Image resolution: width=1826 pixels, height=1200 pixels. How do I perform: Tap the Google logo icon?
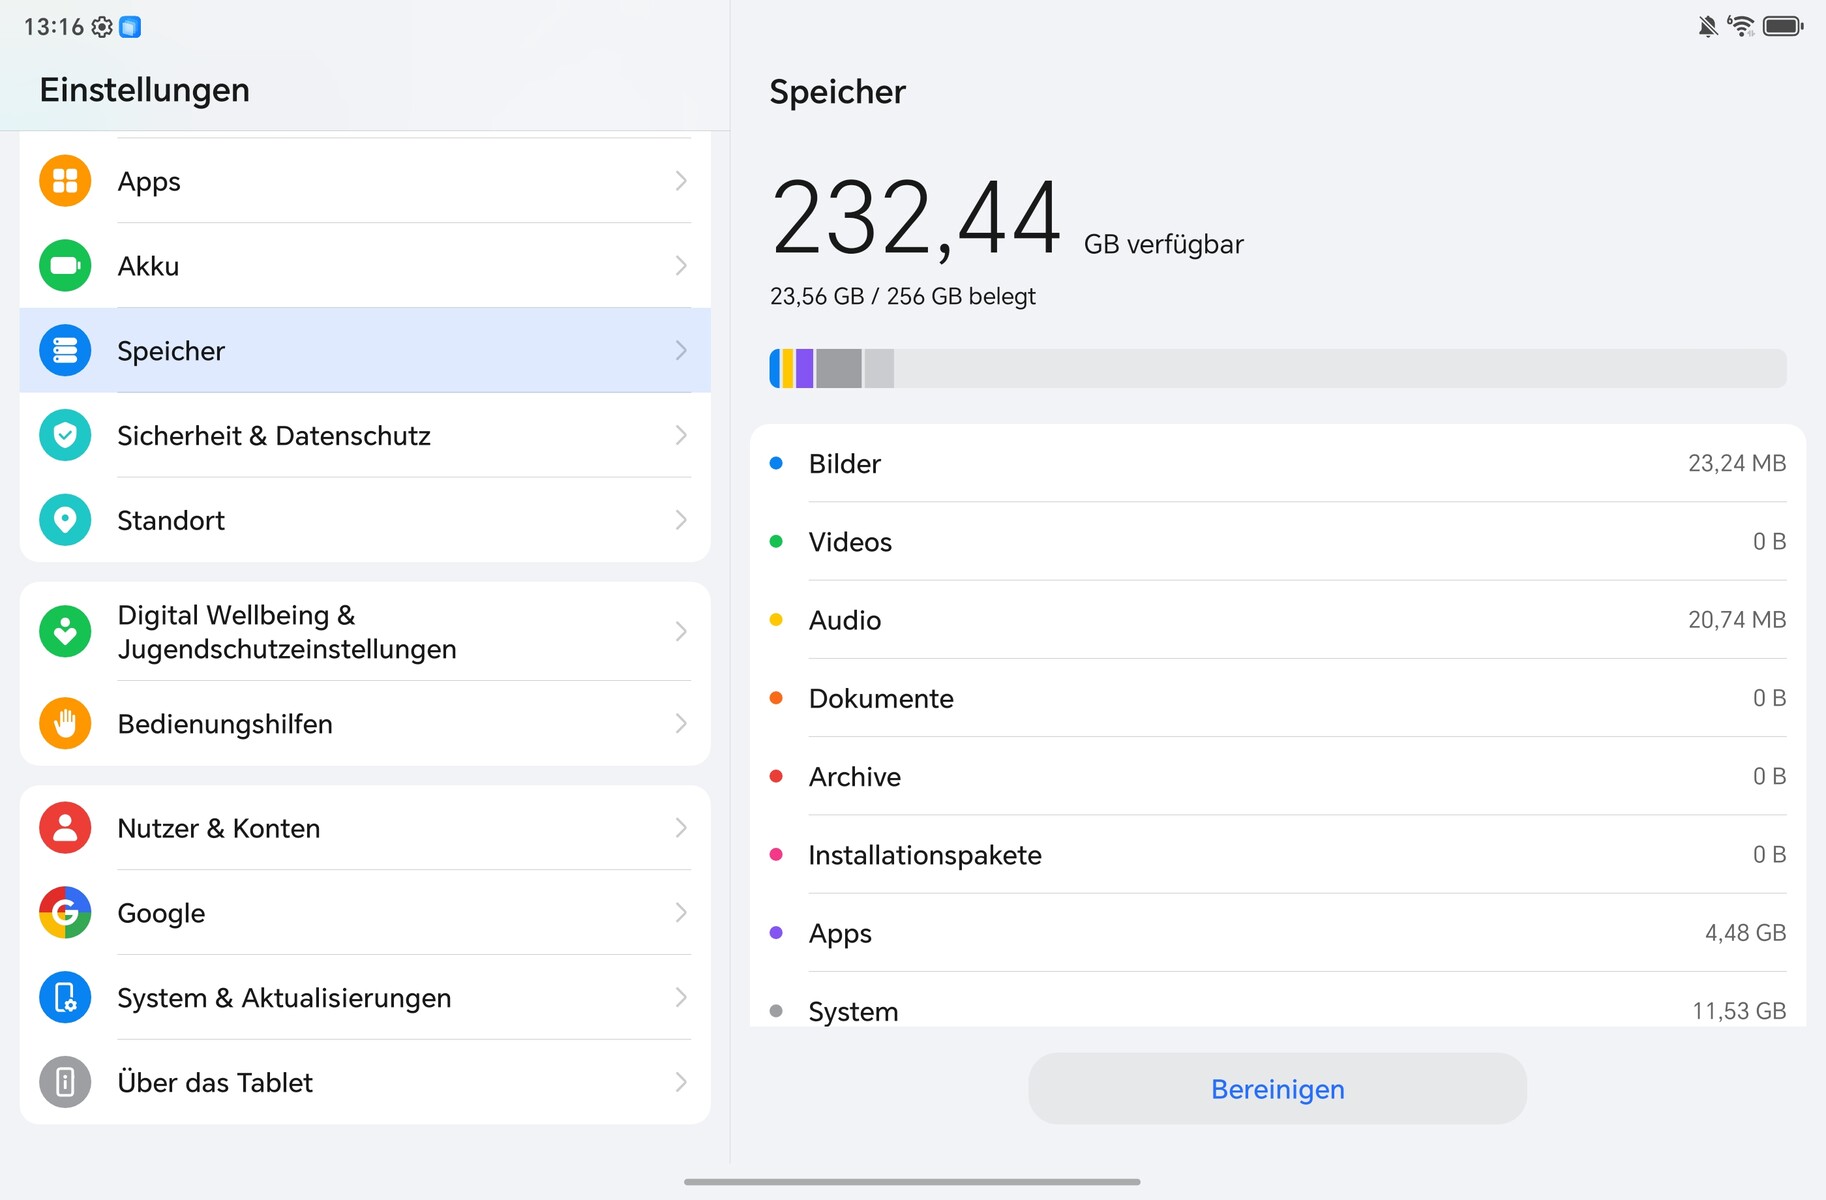[65, 912]
